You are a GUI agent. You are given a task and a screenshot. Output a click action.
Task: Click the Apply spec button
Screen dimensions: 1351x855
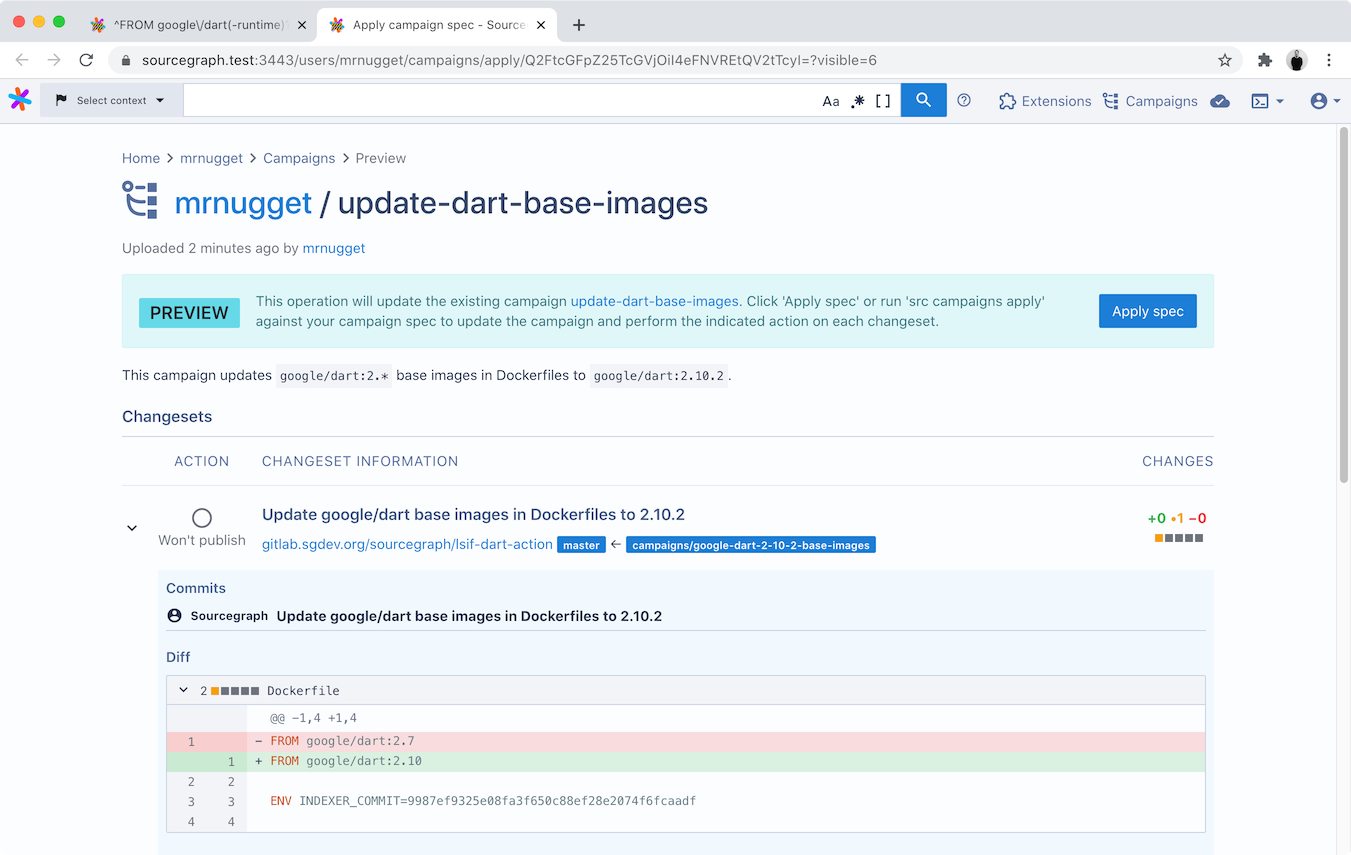(1148, 311)
